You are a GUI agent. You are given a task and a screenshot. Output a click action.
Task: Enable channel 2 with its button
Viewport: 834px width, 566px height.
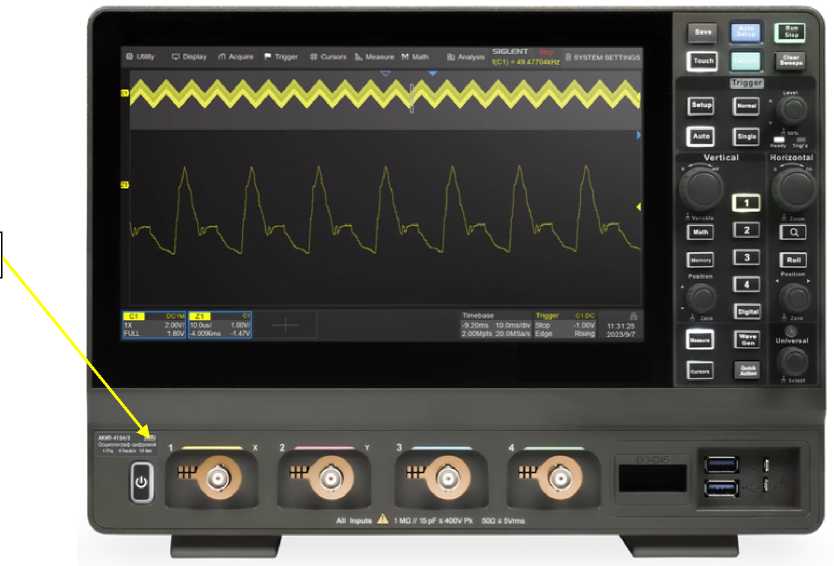click(x=745, y=230)
